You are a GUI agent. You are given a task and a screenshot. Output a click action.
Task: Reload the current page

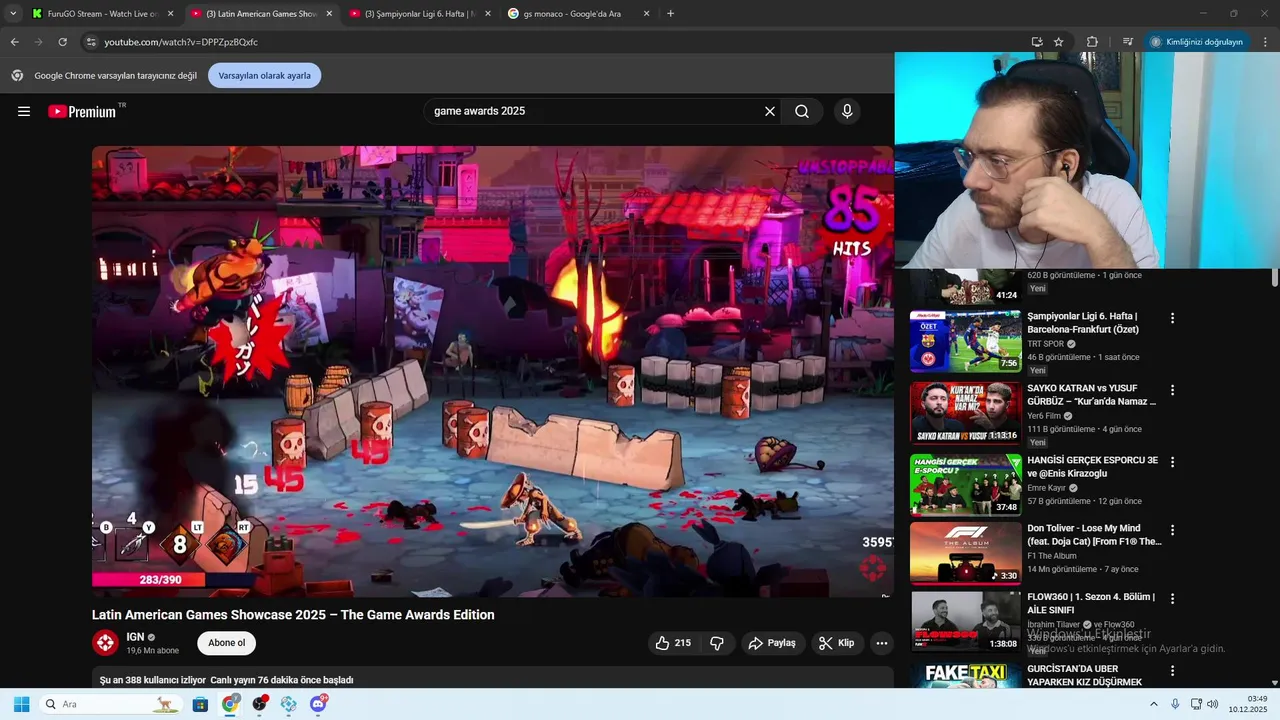[62, 42]
